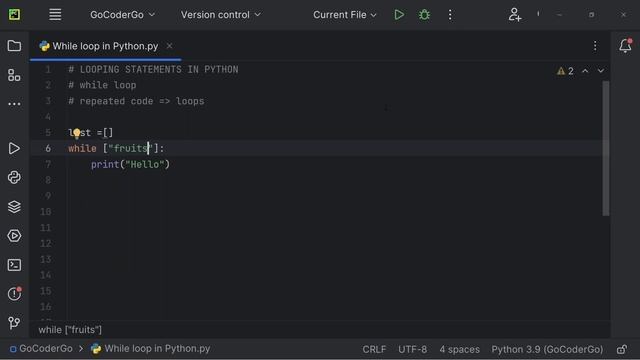Click line number 7 in gutter

tap(48, 164)
